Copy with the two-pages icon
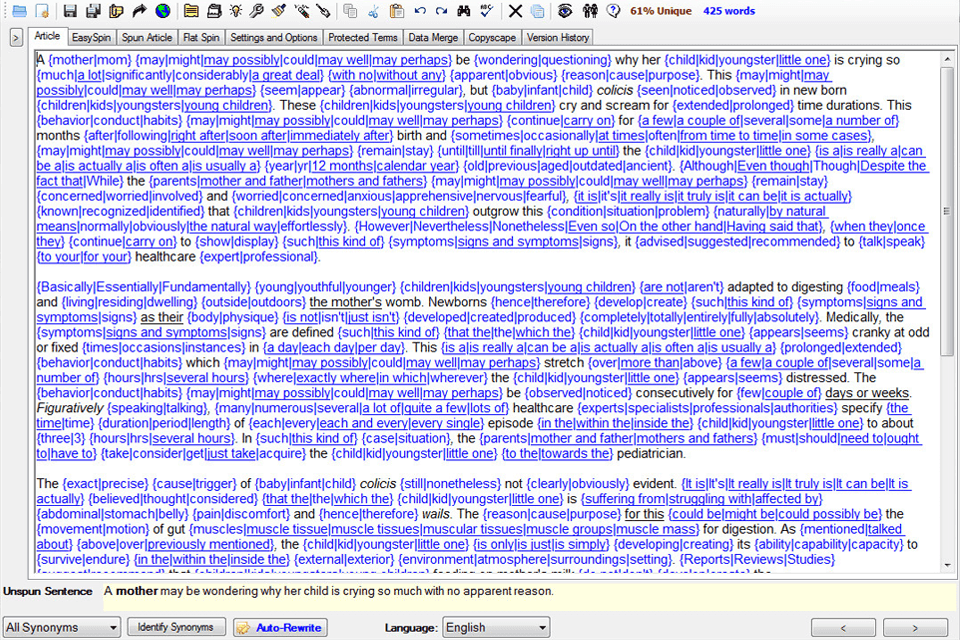 click(x=350, y=10)
